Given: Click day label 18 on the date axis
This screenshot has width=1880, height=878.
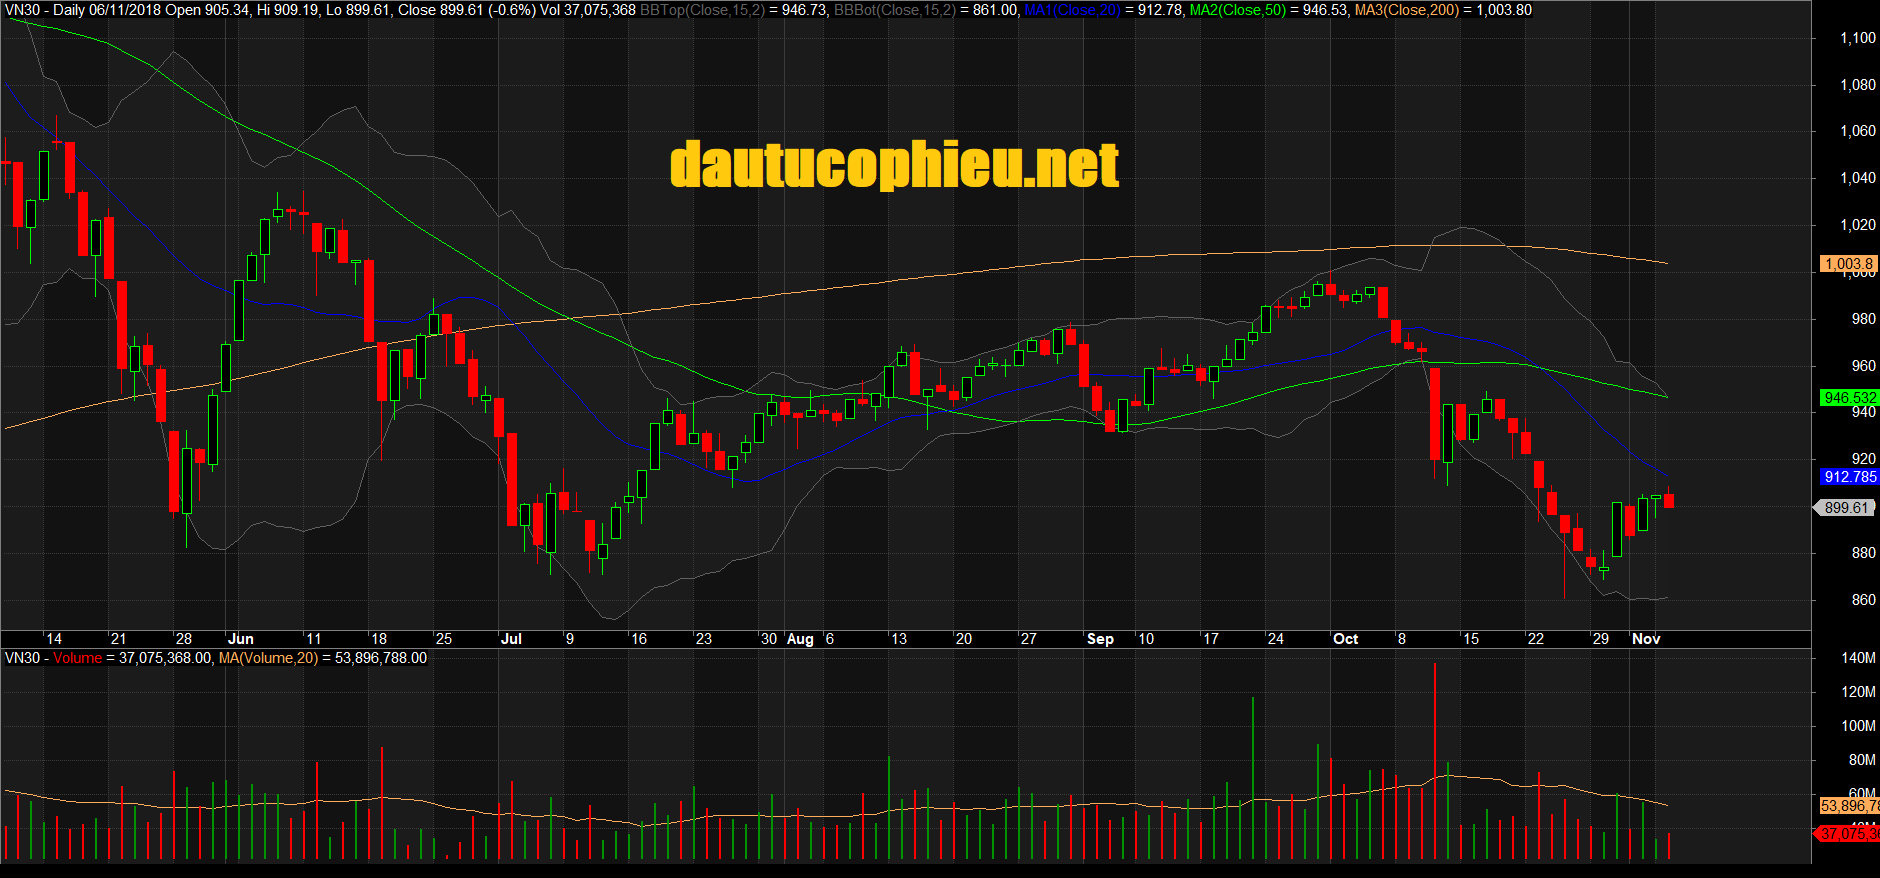Looking at the screenshot, I should pos(378,639).
